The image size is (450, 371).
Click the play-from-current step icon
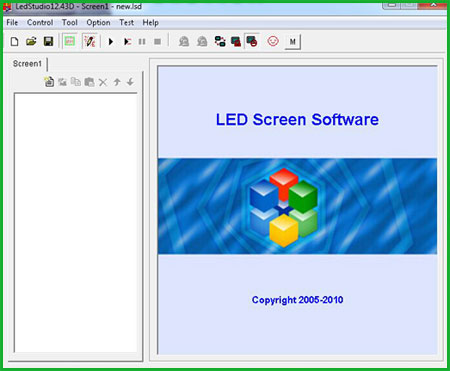pyautogui.click(x=127, y=42)
